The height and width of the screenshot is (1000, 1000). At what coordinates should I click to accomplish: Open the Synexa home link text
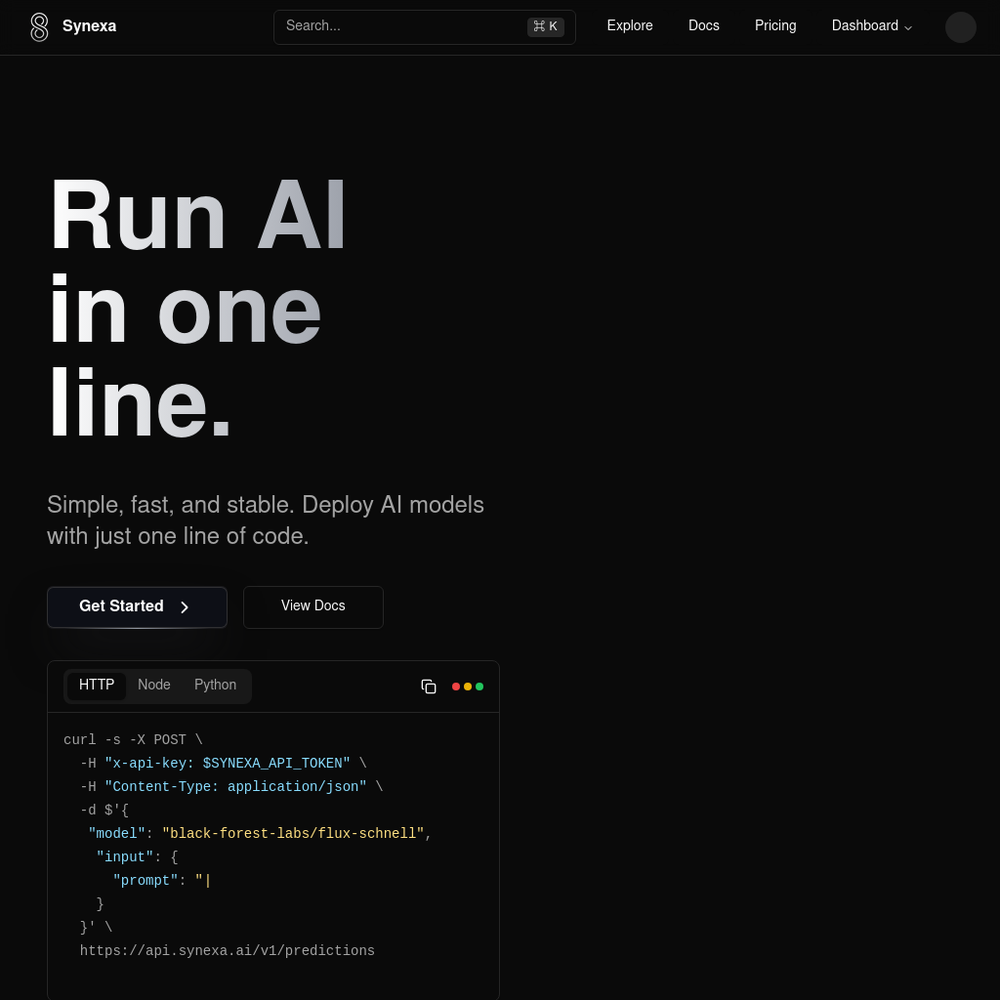(89, 26)
